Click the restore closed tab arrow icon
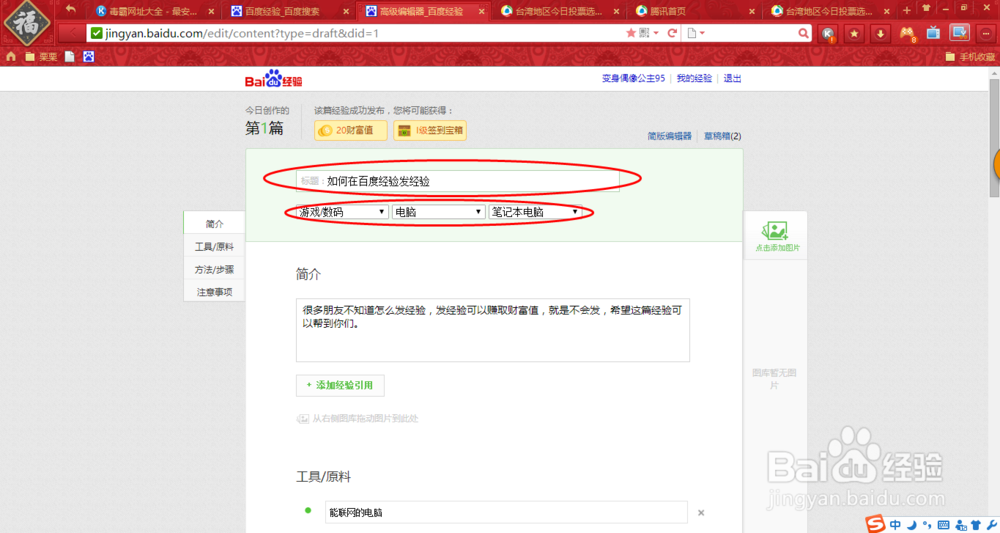 [71, 10]
